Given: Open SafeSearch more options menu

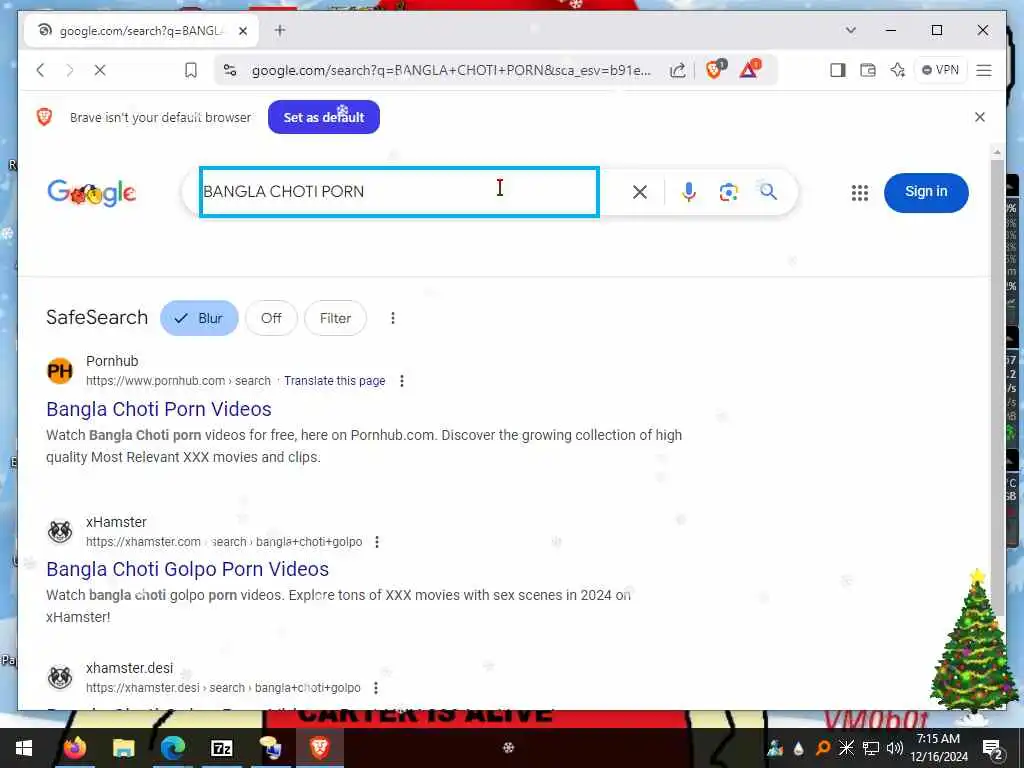Looking at the screenshot, I should [x=392, y=318].
